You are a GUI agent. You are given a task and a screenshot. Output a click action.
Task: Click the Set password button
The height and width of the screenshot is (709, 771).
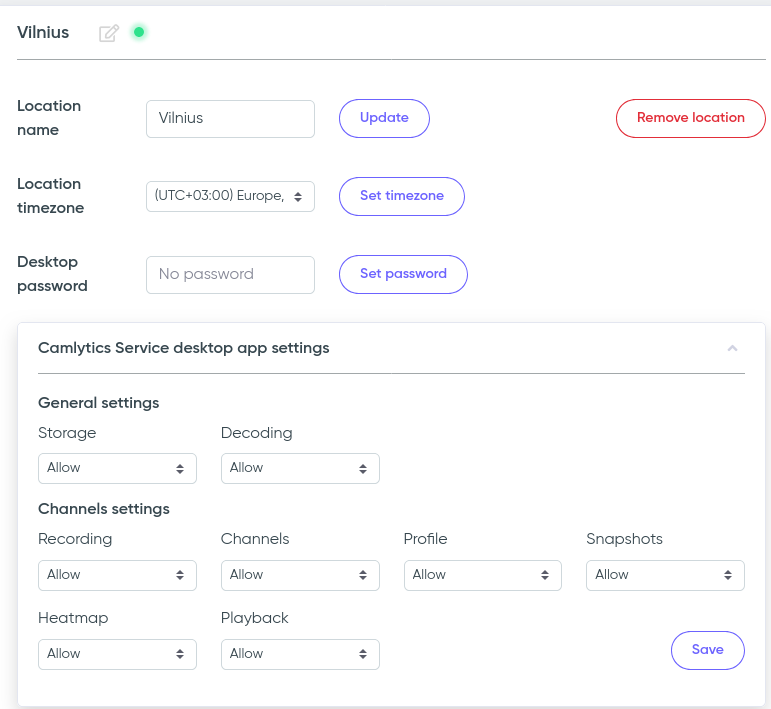(x=403, y=274)
